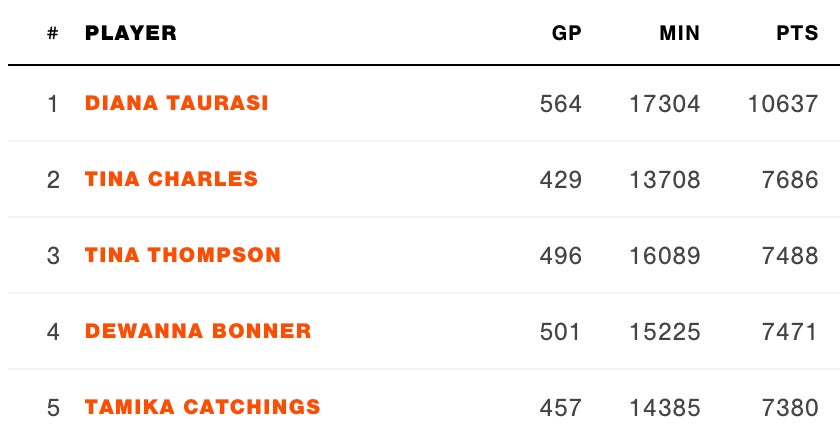840x438 pixels.
Task: Click Diana Taurasi's 564 games played
Action: tap(559, 104)
